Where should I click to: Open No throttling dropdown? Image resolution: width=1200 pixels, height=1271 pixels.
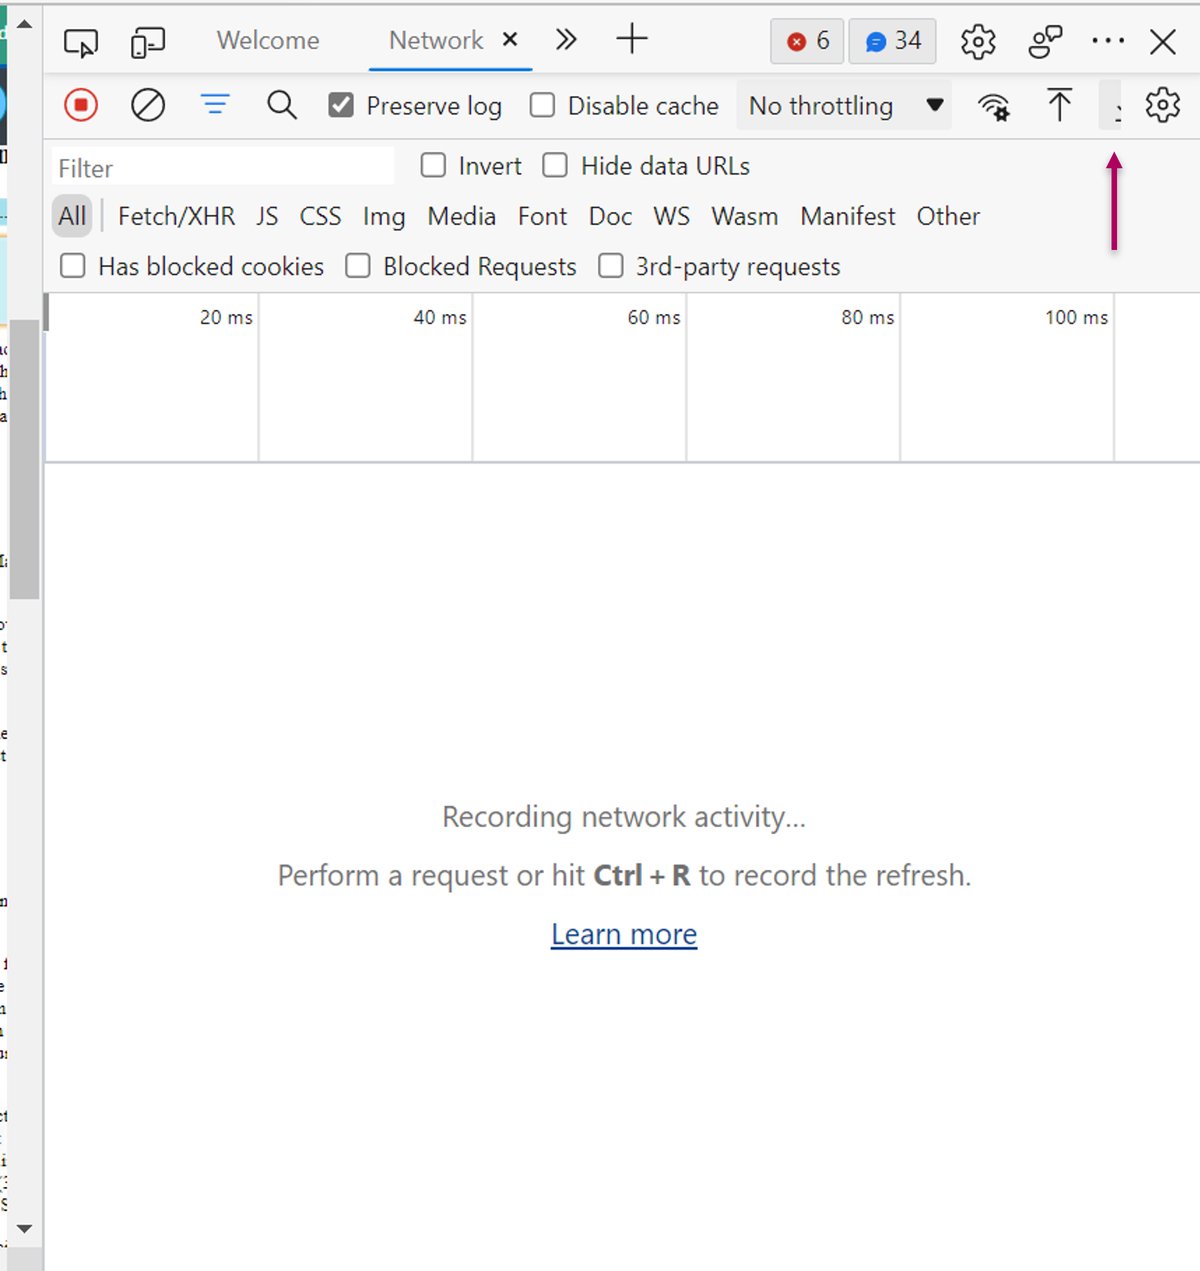coord(845,105)
